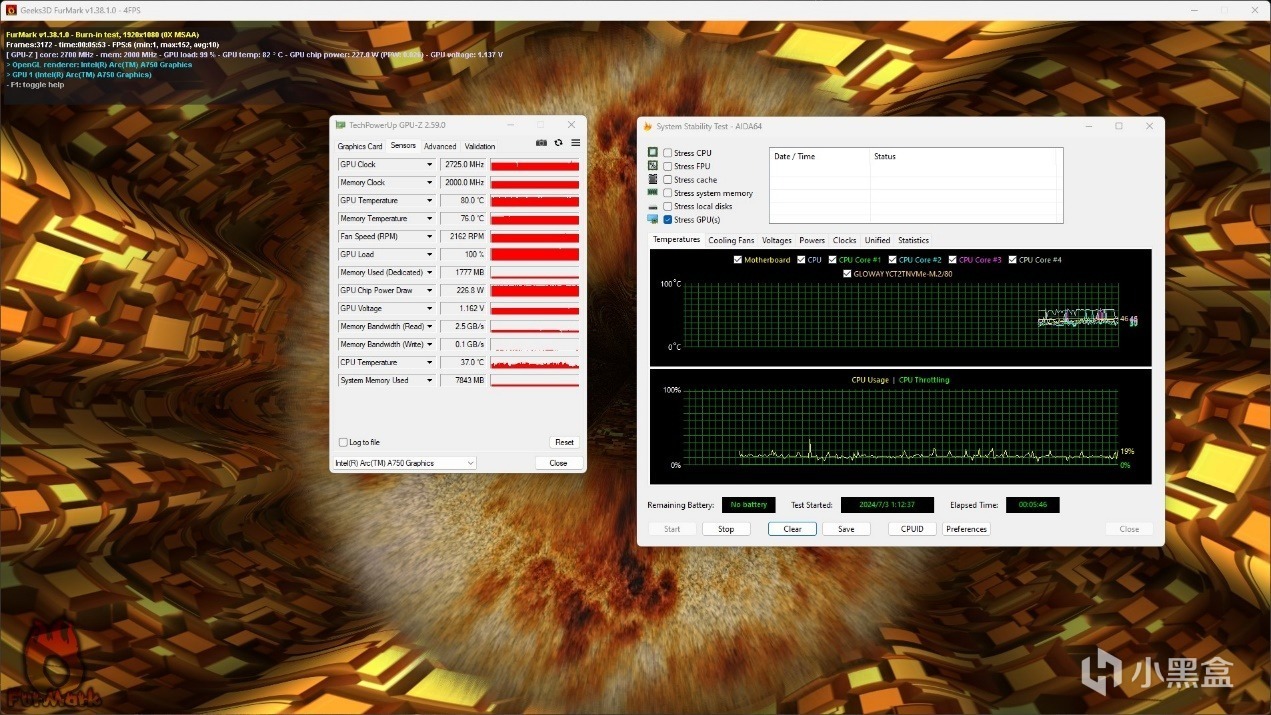Enable the Log to file checkbox in GPU-Z
1271x715 pixels.
(x=343, y=442)
